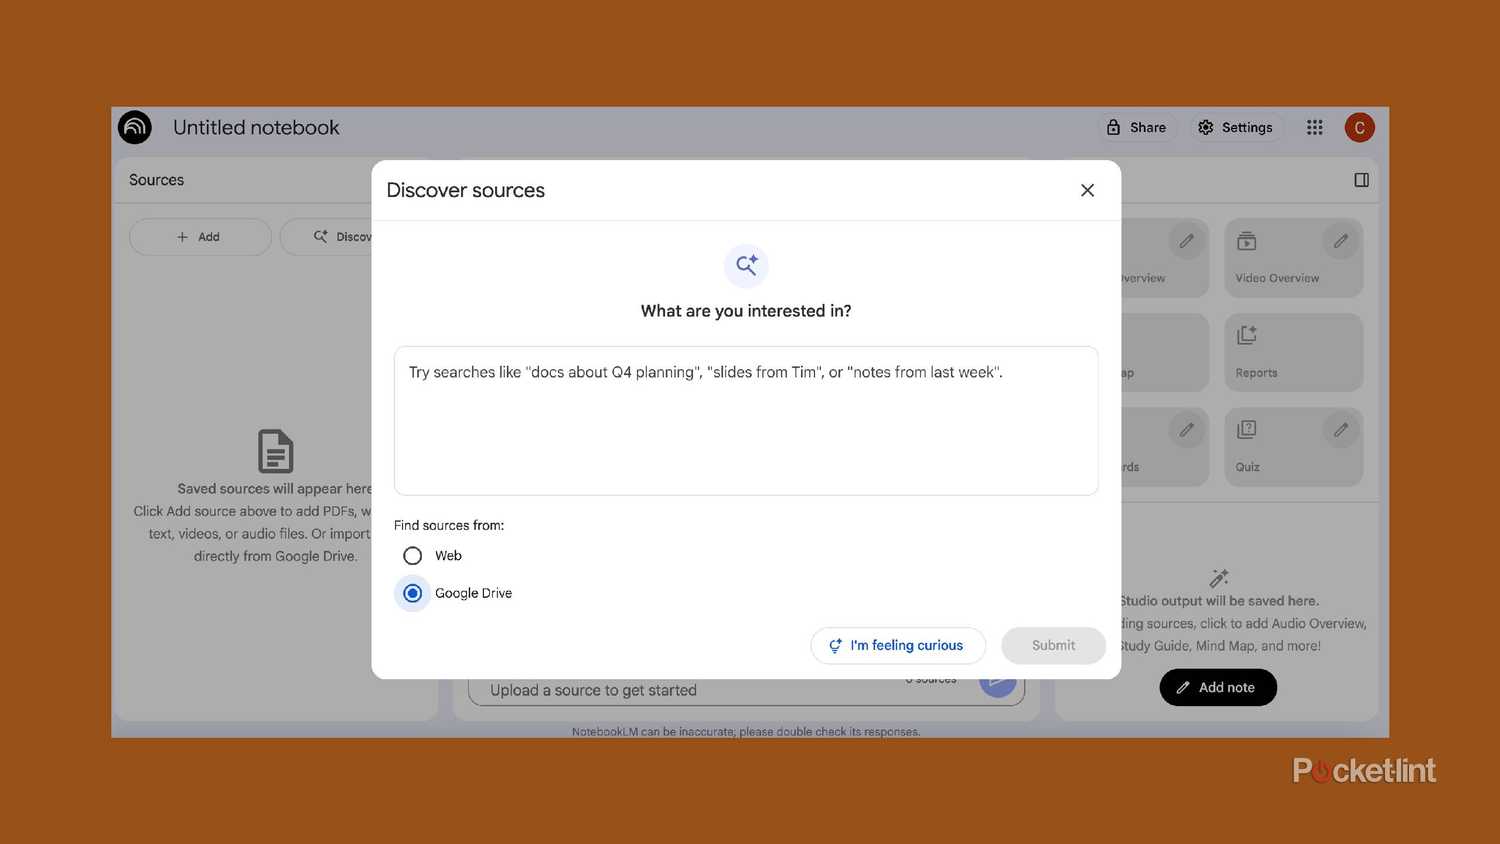Click the search query text box
The image size is (1500, 844).
click(745, 421)
